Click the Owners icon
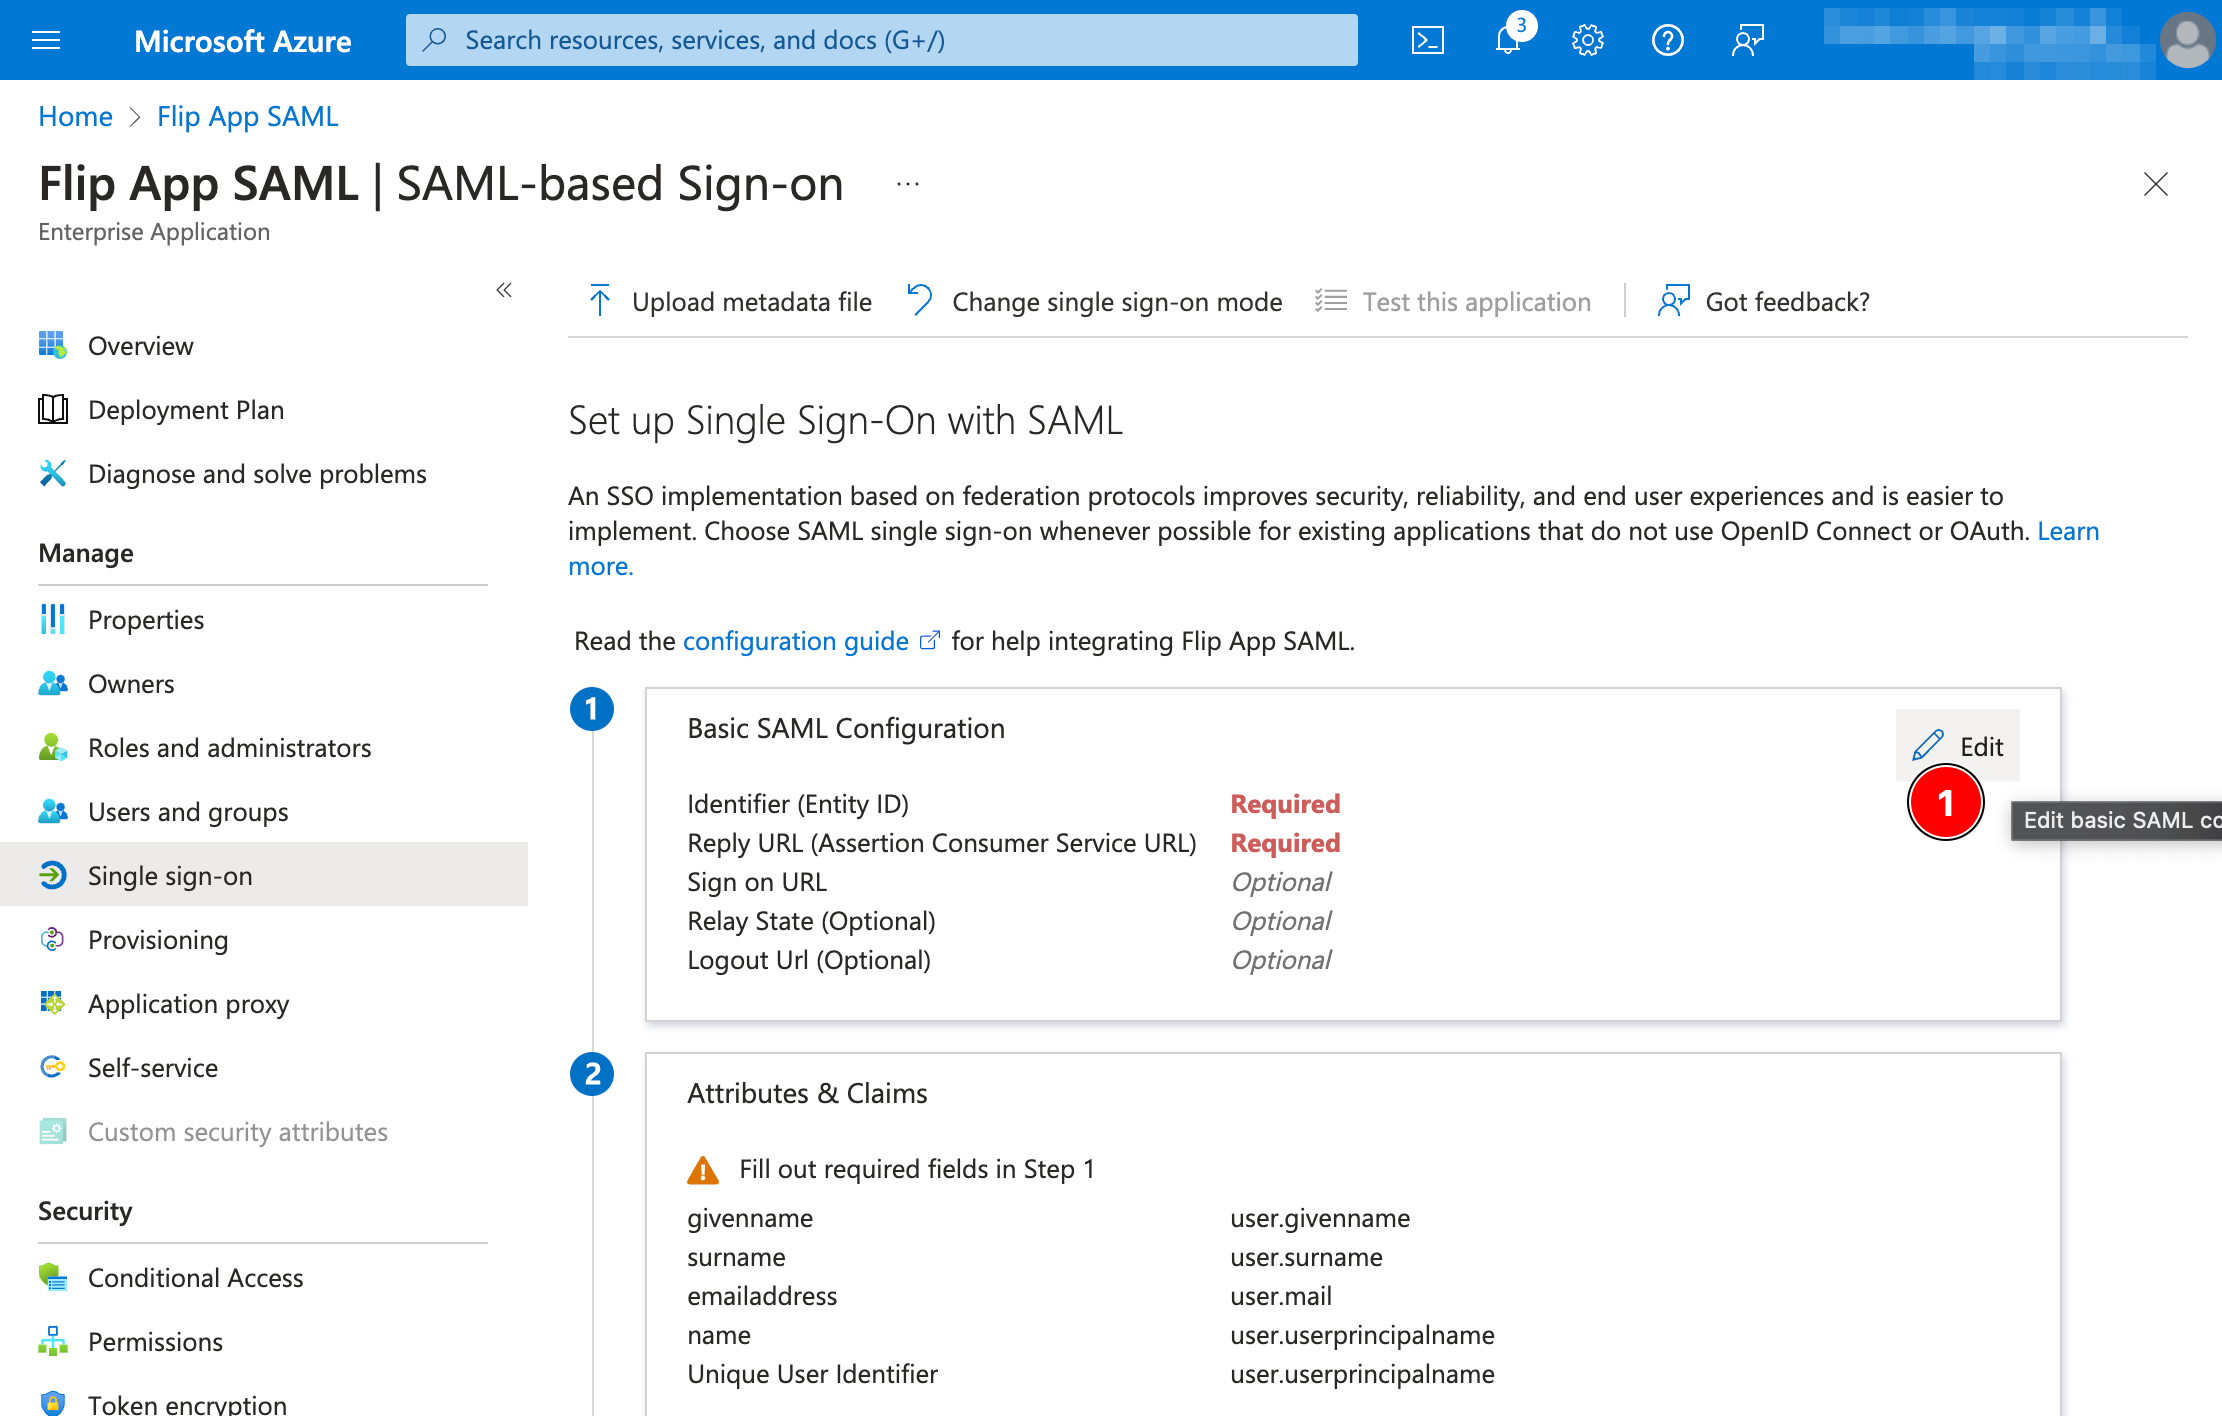Image resolution: width=2222 pixels, height=1416 pixels. pos(52,683)
